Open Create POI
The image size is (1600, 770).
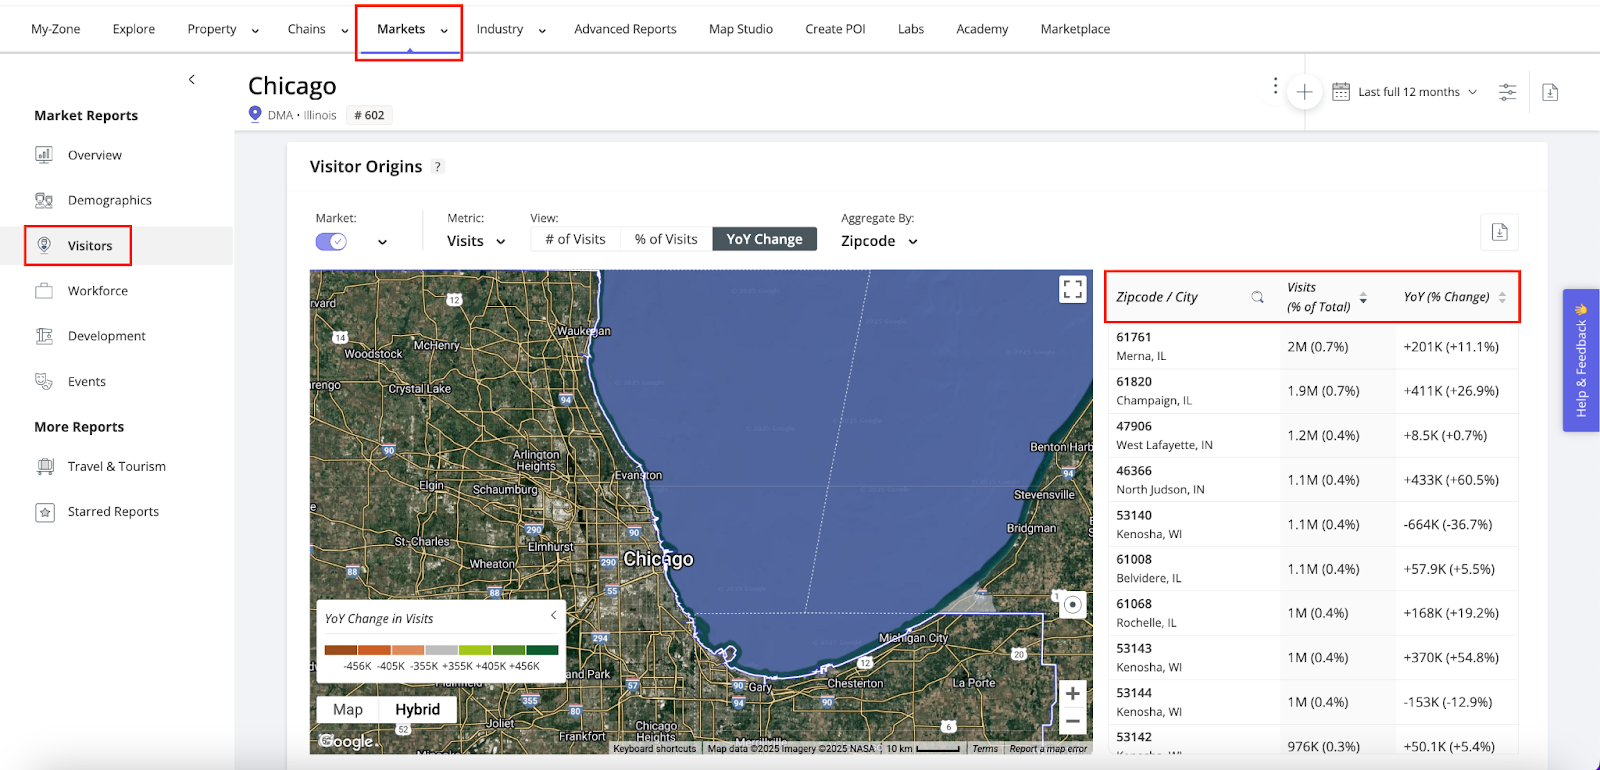(x=835, y=29)
